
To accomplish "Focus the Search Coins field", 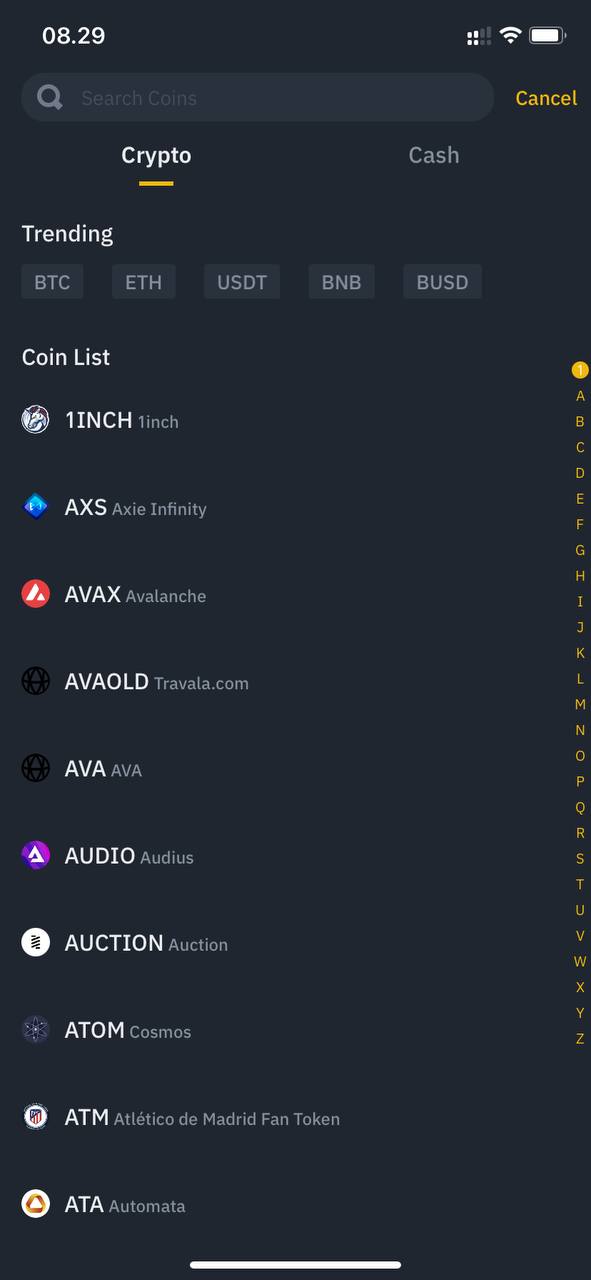I will 258,97.
